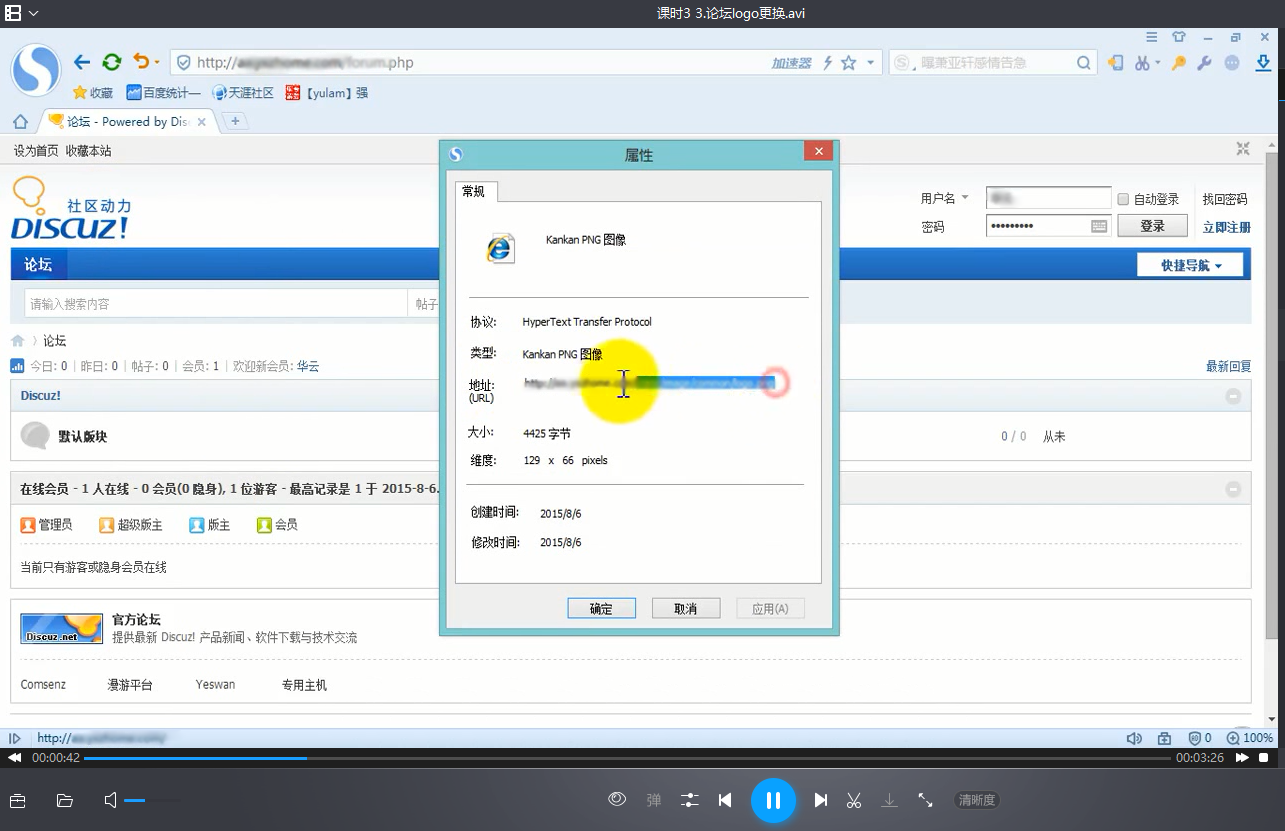1285x831 pixels.
Task: Skip to the next video
Action: click(820, 800)
